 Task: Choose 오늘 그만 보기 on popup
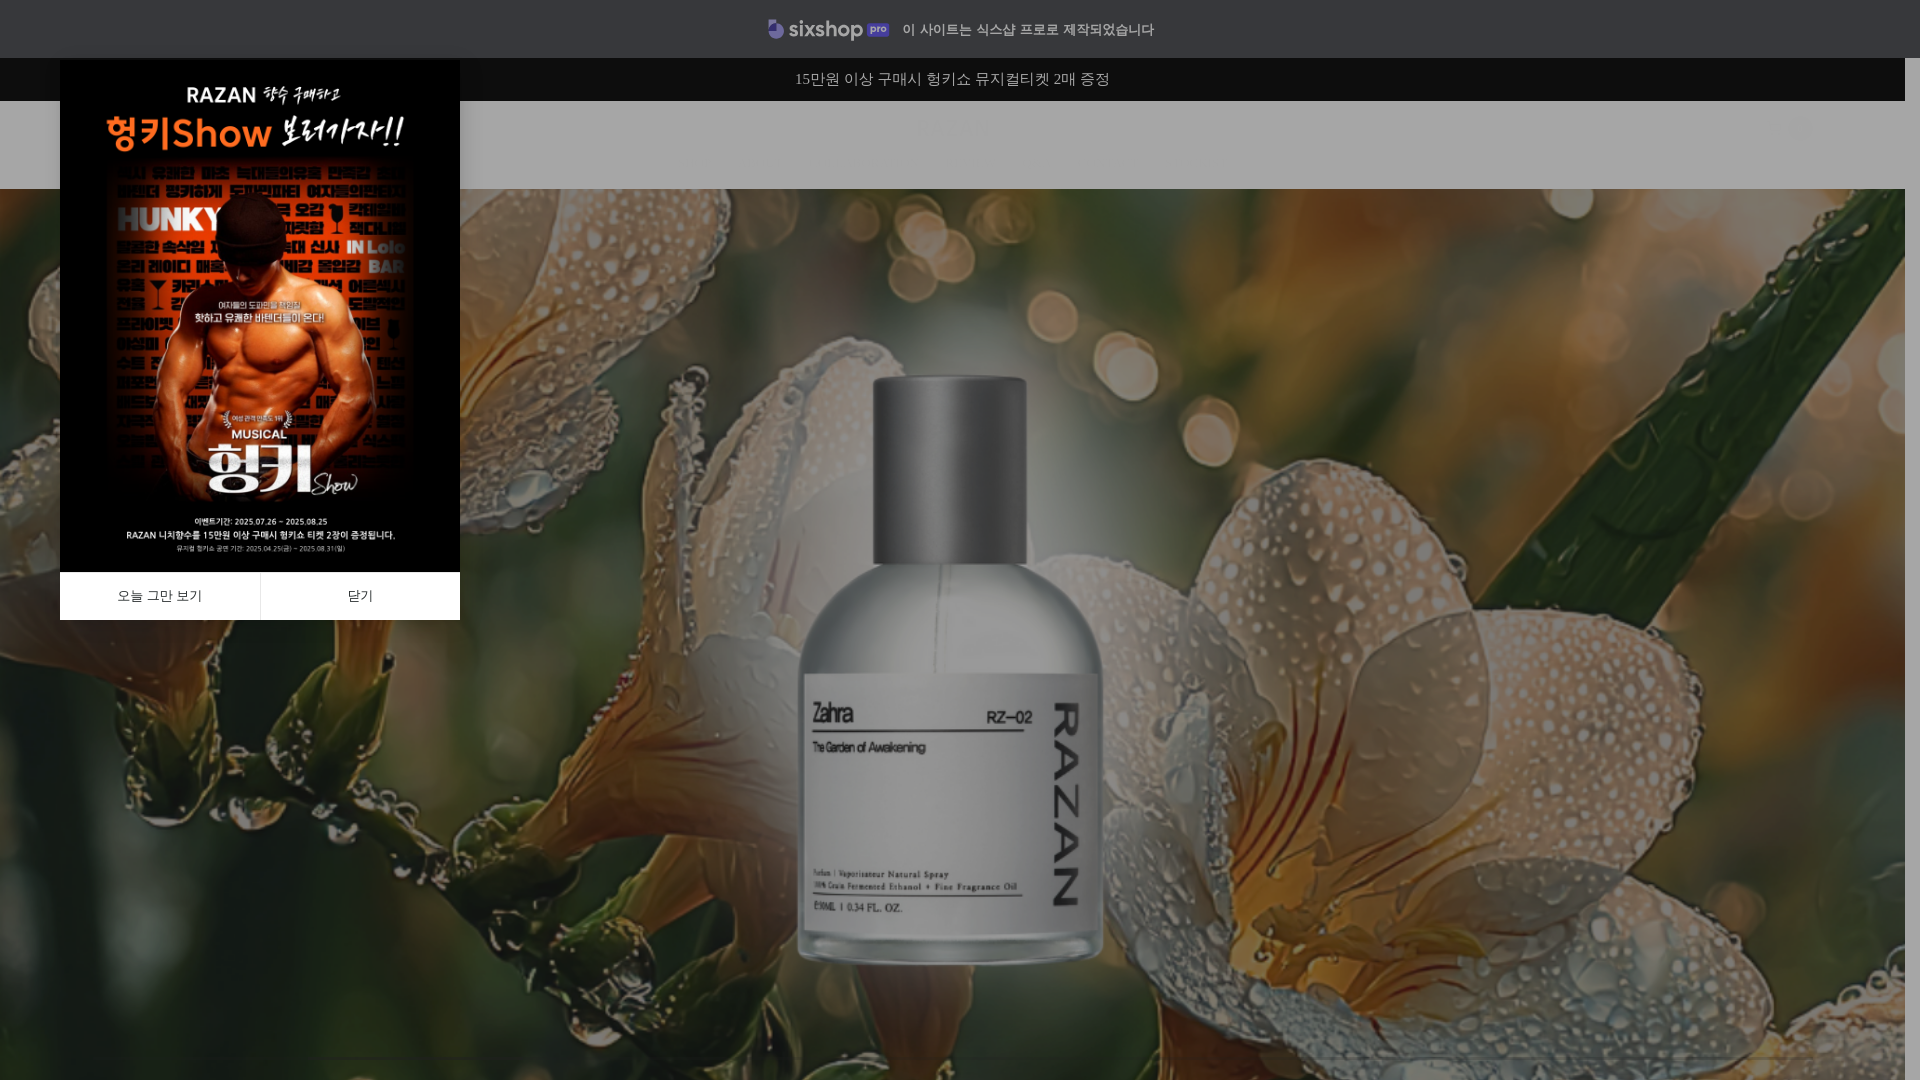[x=160, y=596]
